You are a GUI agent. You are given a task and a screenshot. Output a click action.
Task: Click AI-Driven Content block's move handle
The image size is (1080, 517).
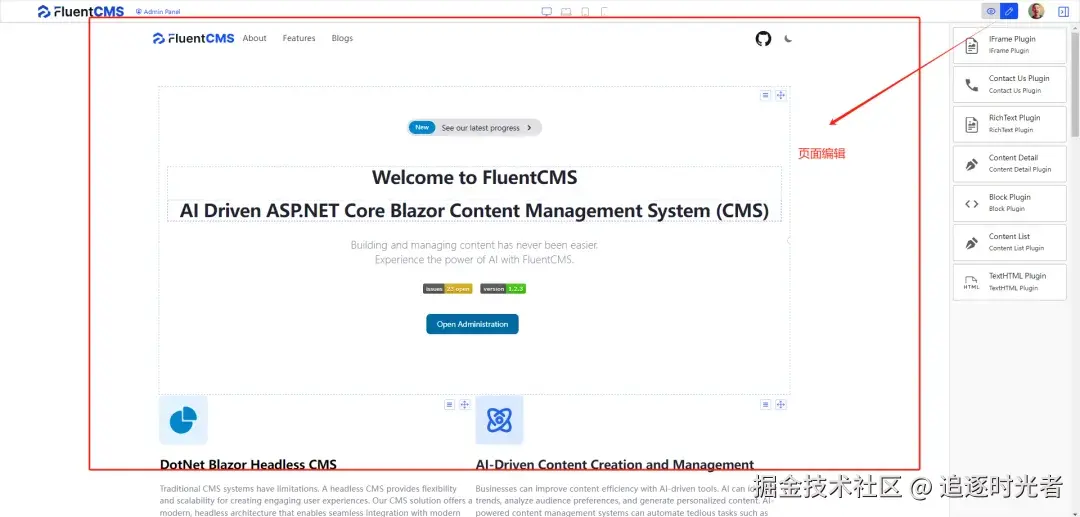click(780, 405)
